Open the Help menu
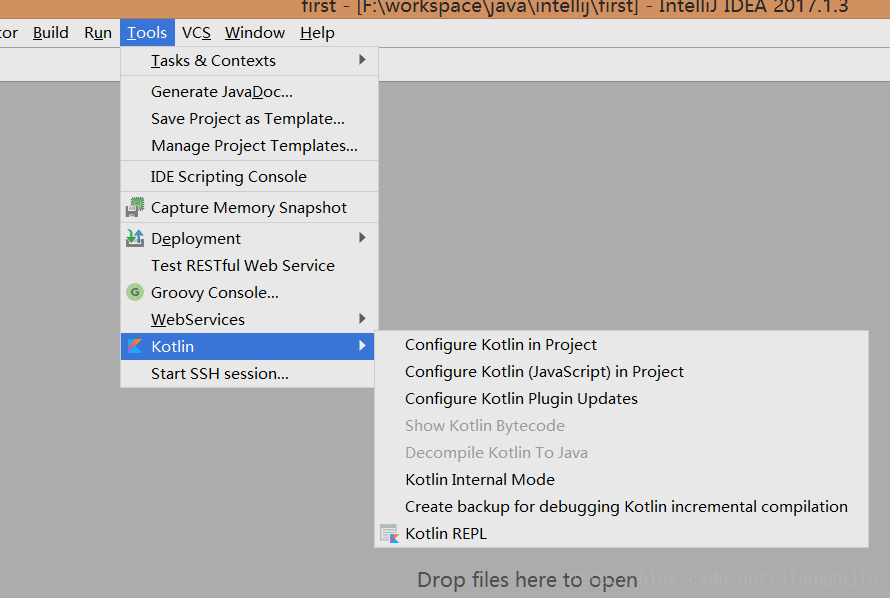This screenshot has width=890, height=598. (317, 33)
